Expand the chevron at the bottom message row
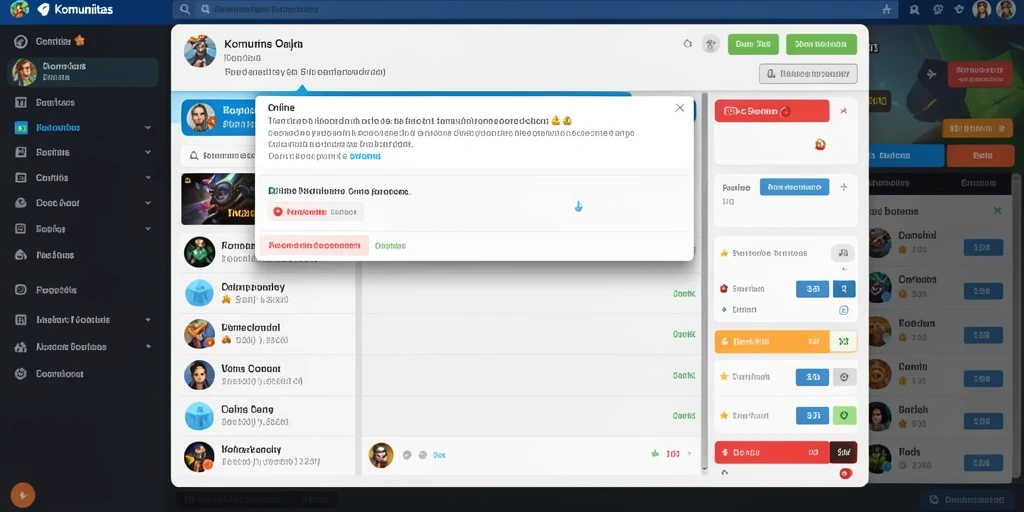 tap(690, 453)
